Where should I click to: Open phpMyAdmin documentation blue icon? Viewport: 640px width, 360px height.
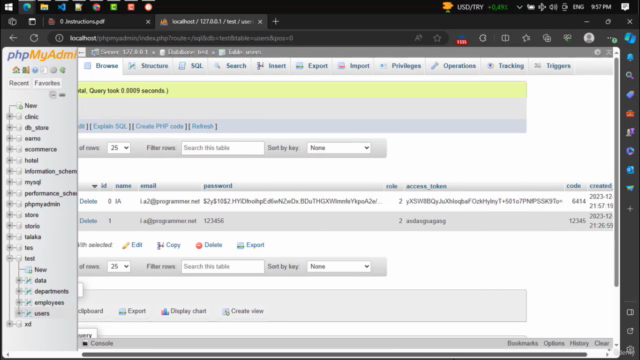tap(35, 70)
